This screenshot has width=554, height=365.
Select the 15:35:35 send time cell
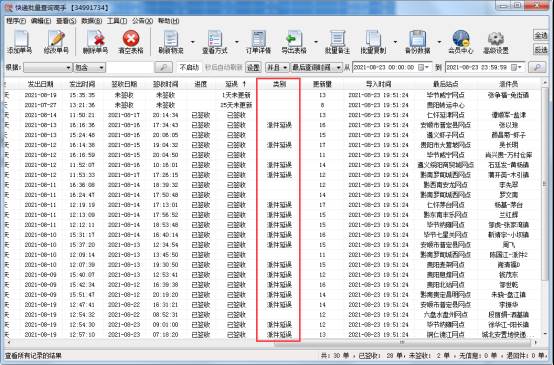pyautogui.click(x=82, y=95)
